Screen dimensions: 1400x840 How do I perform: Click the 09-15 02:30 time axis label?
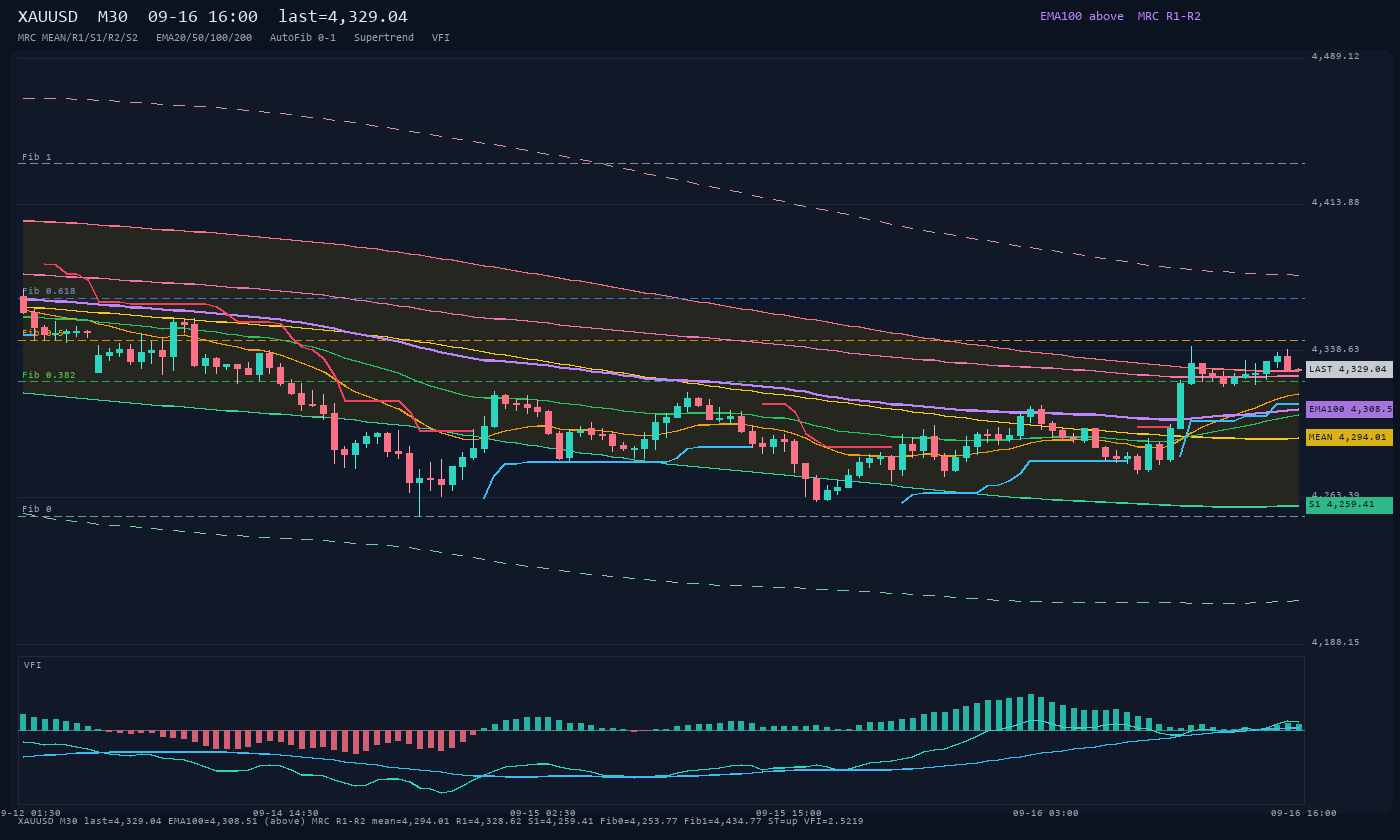coord(543,813)
